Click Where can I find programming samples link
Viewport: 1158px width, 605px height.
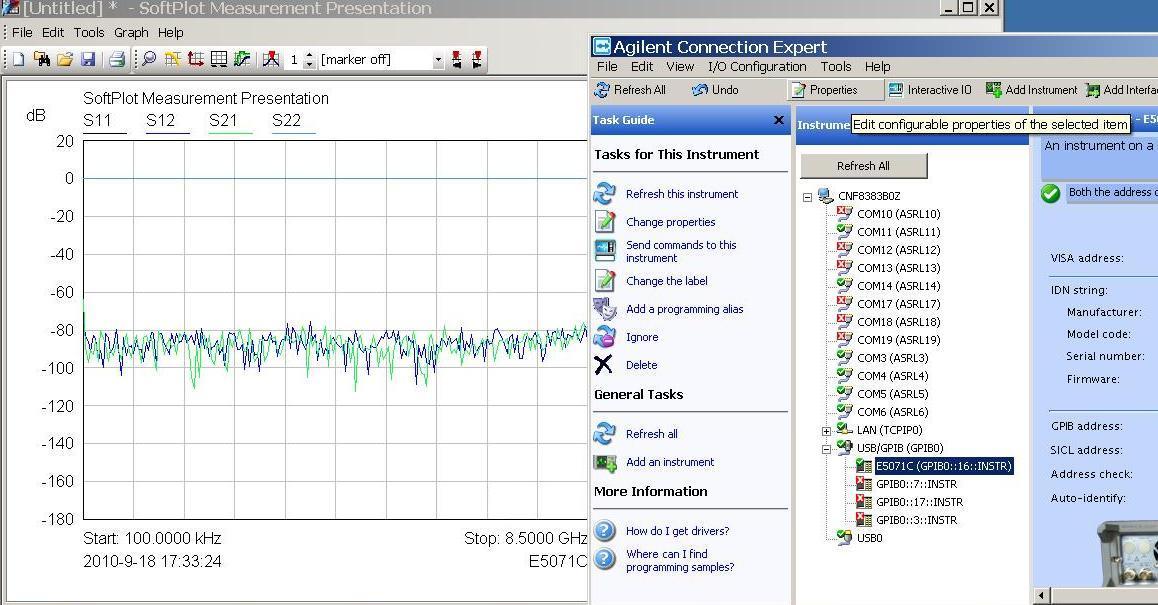click(x=680, y=561)
